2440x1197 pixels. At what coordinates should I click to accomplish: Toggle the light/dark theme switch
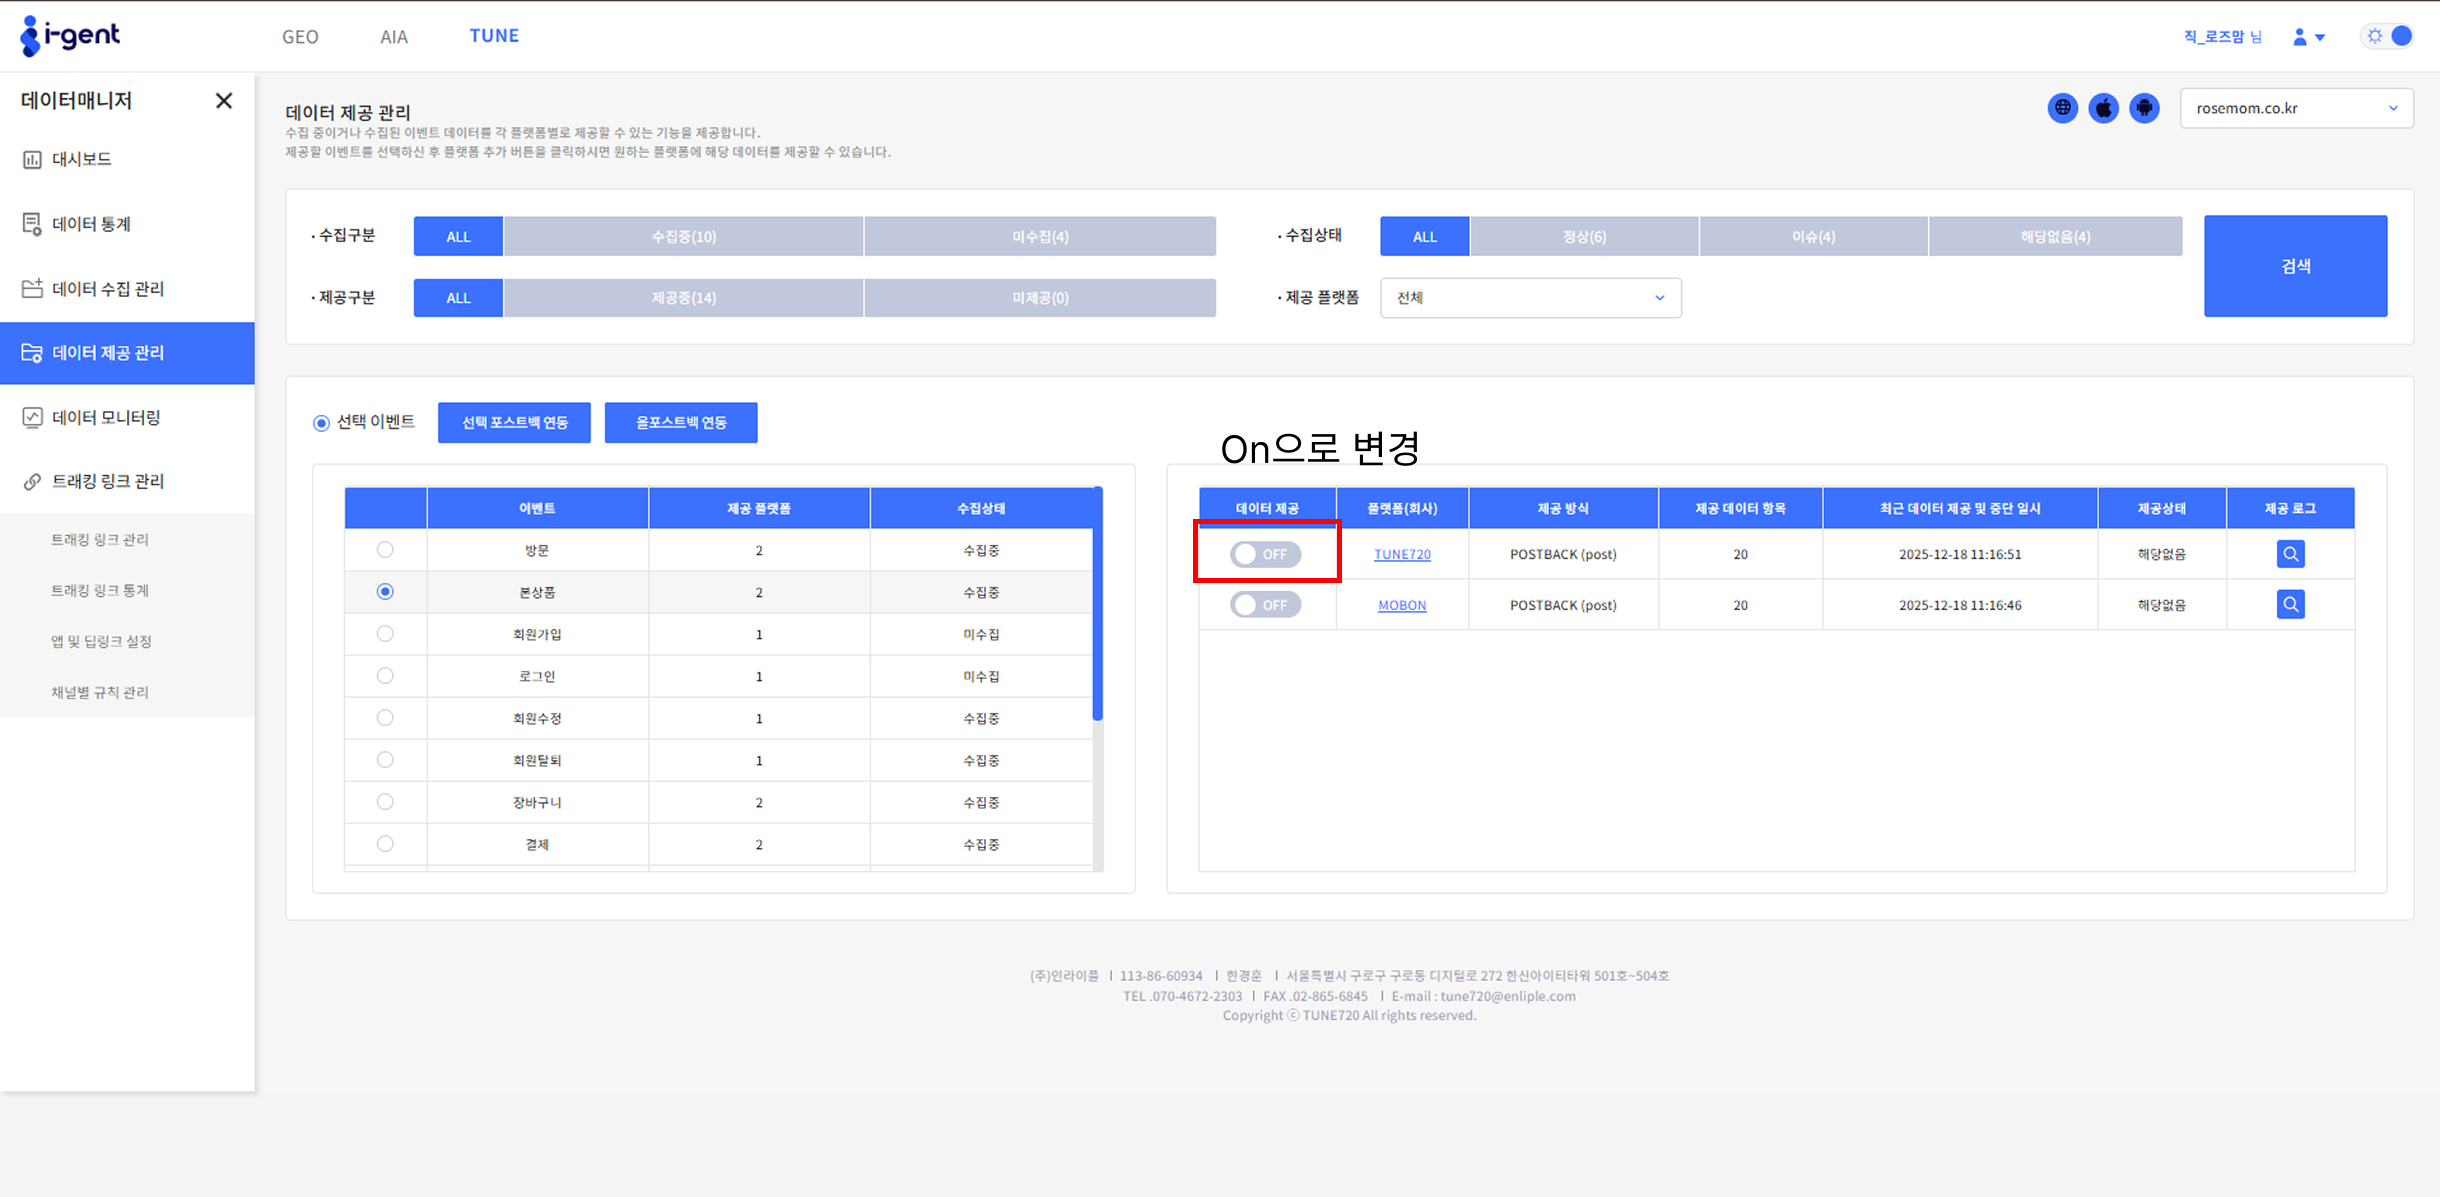coord(2388,36)
